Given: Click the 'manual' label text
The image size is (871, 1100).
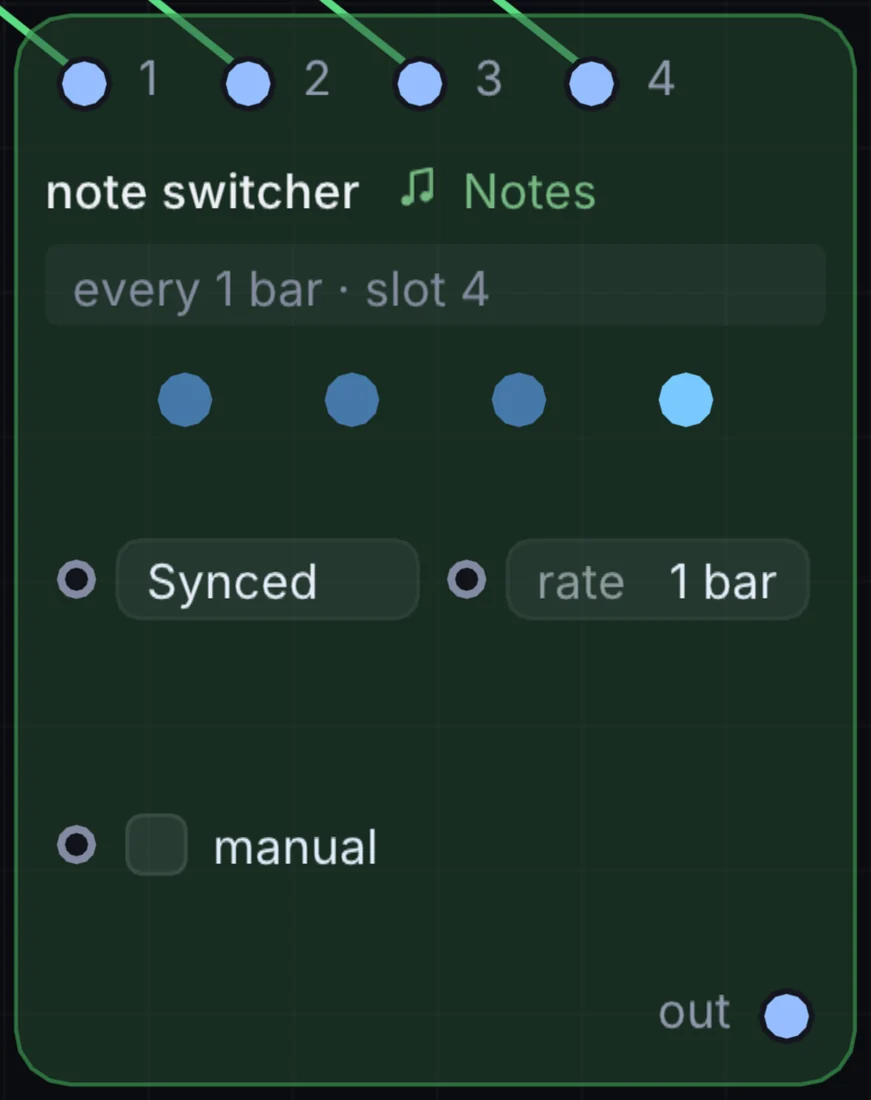Looking at the screenshot, I should [x=295, y=847].
